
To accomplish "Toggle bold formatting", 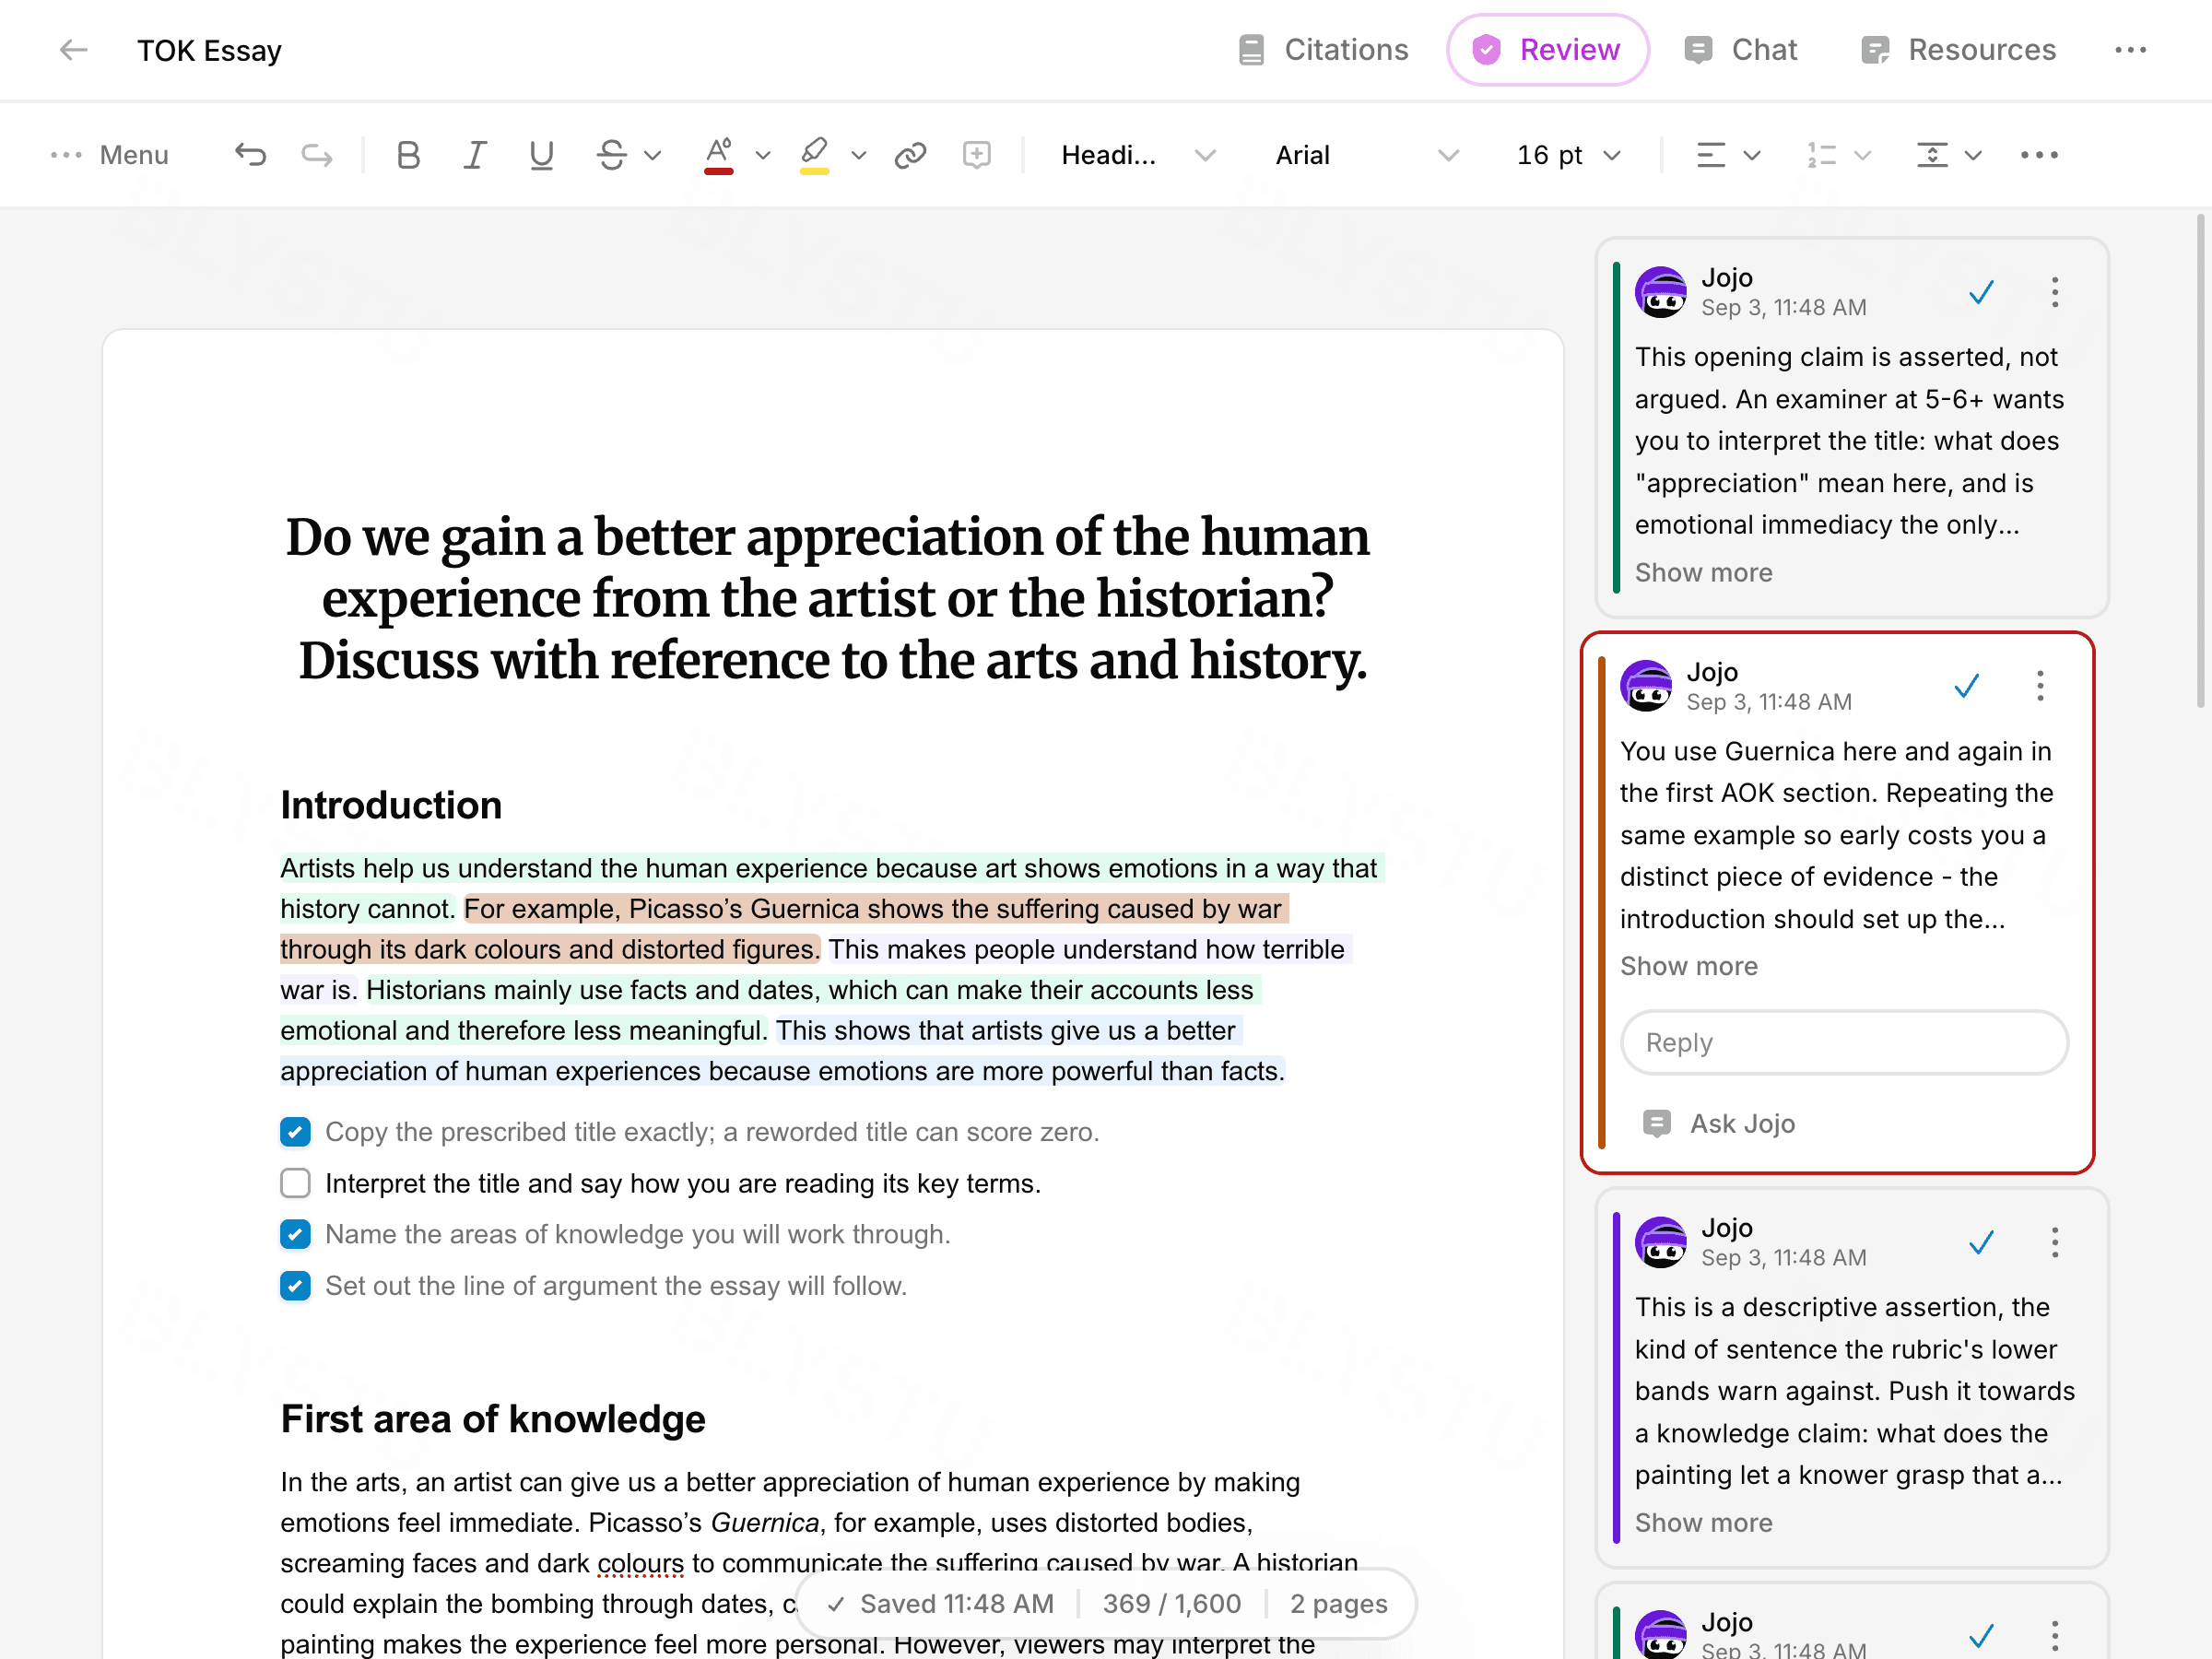I will click(408, 155).
